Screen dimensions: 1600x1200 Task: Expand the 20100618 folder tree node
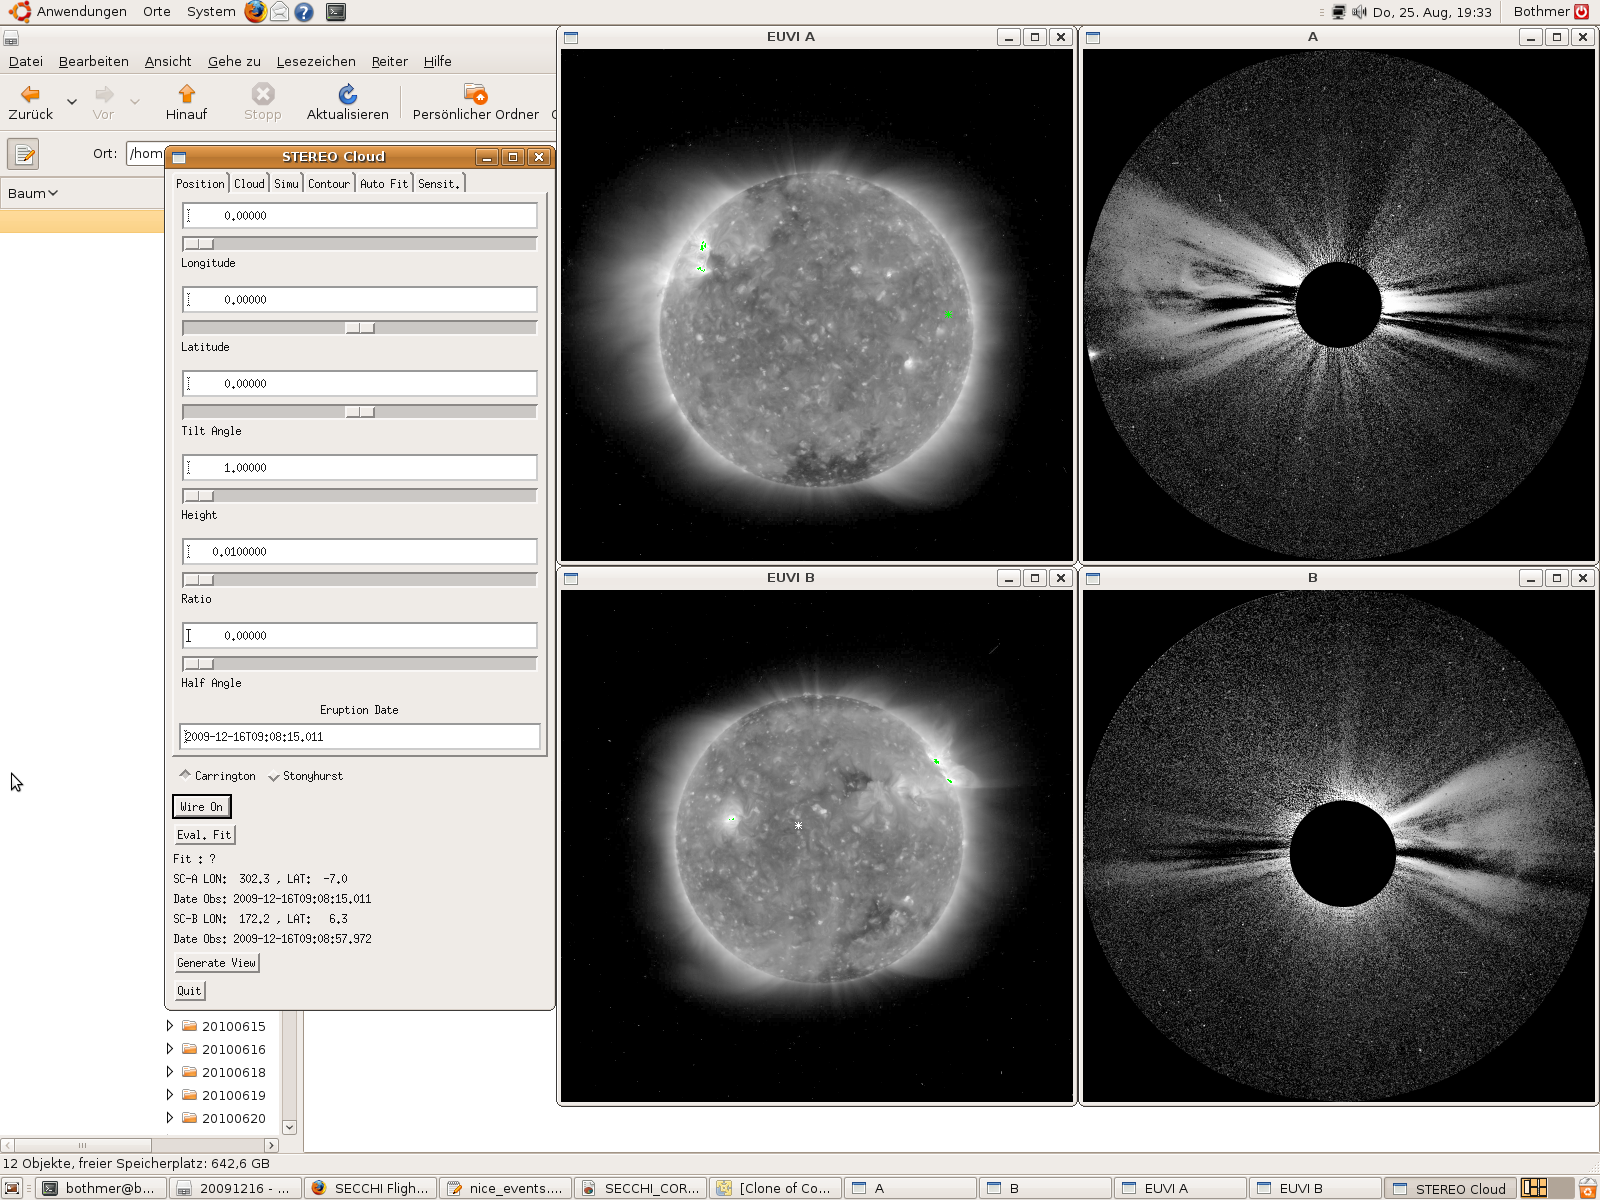click(170, 1072)
